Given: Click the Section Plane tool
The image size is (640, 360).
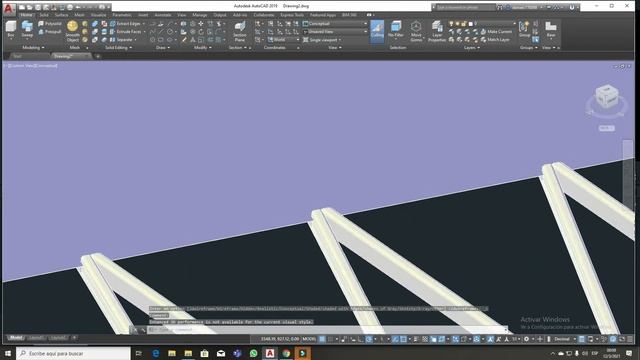Looking at the screenshot, I should point(240,31).
